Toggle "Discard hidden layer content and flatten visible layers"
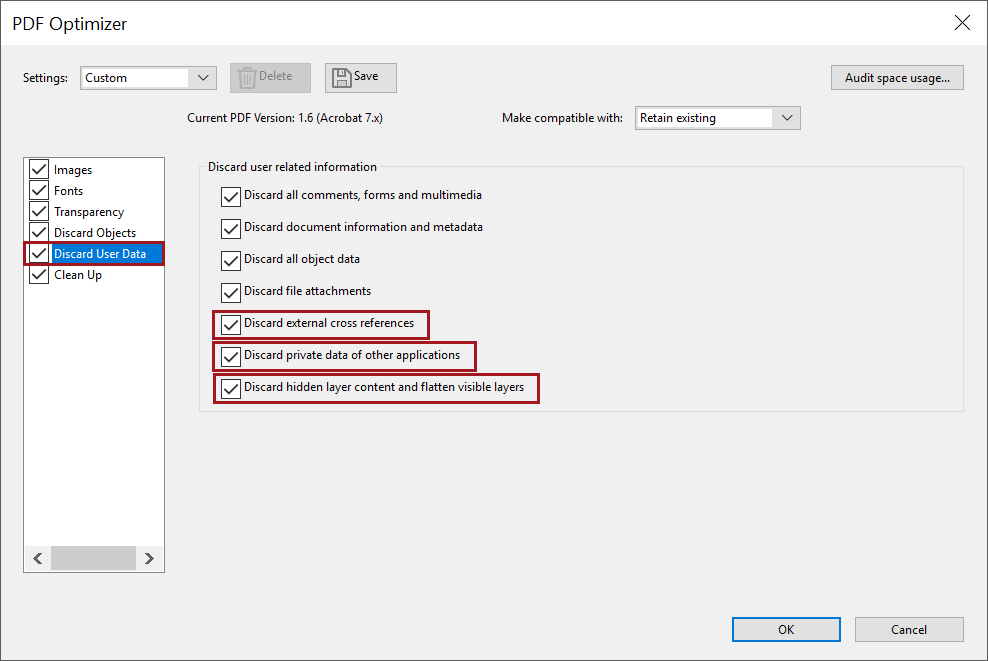Viewport: 988px width, 661px height. [x=231, y=388]
